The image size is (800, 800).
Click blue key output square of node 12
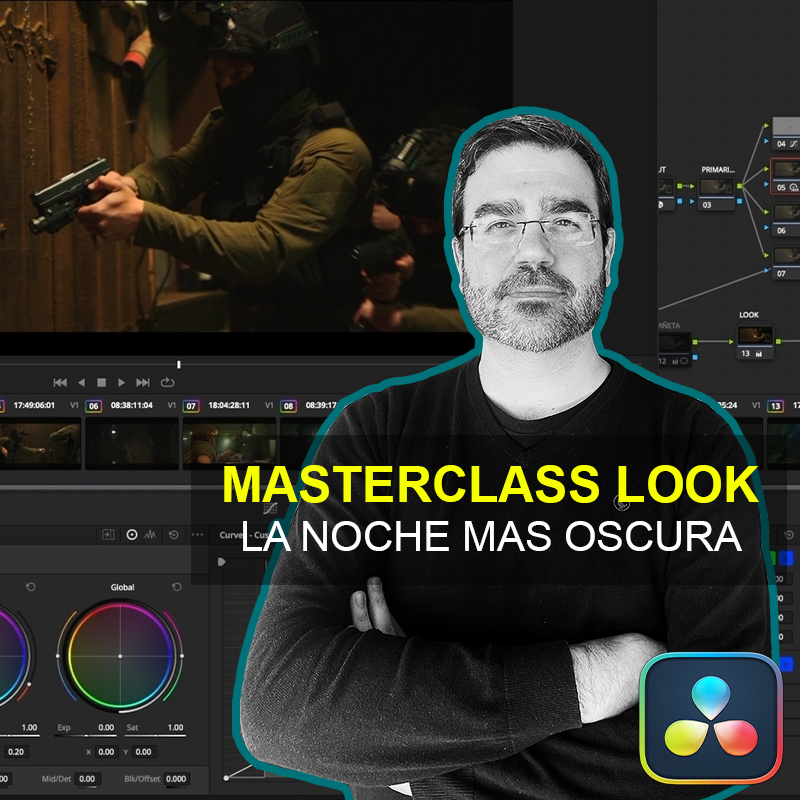click(x=695, y=357)
